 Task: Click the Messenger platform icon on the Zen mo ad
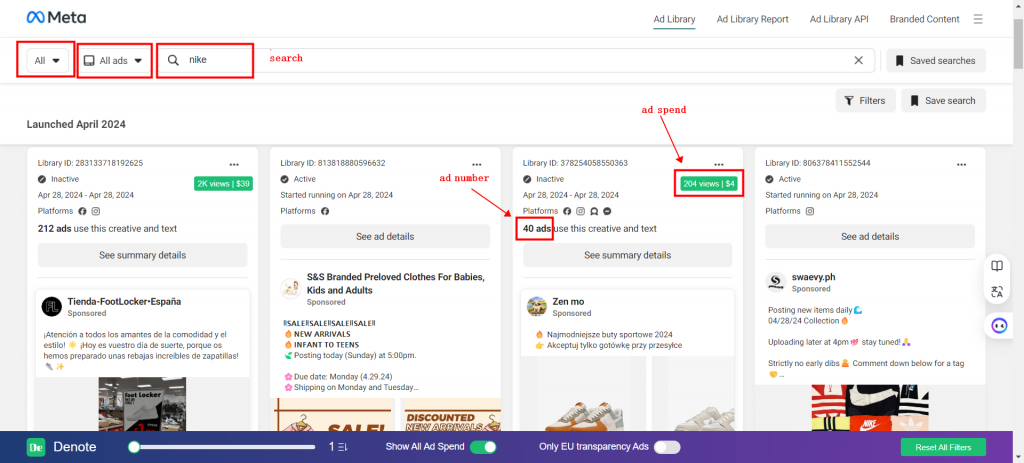click(x=607, y=211)
